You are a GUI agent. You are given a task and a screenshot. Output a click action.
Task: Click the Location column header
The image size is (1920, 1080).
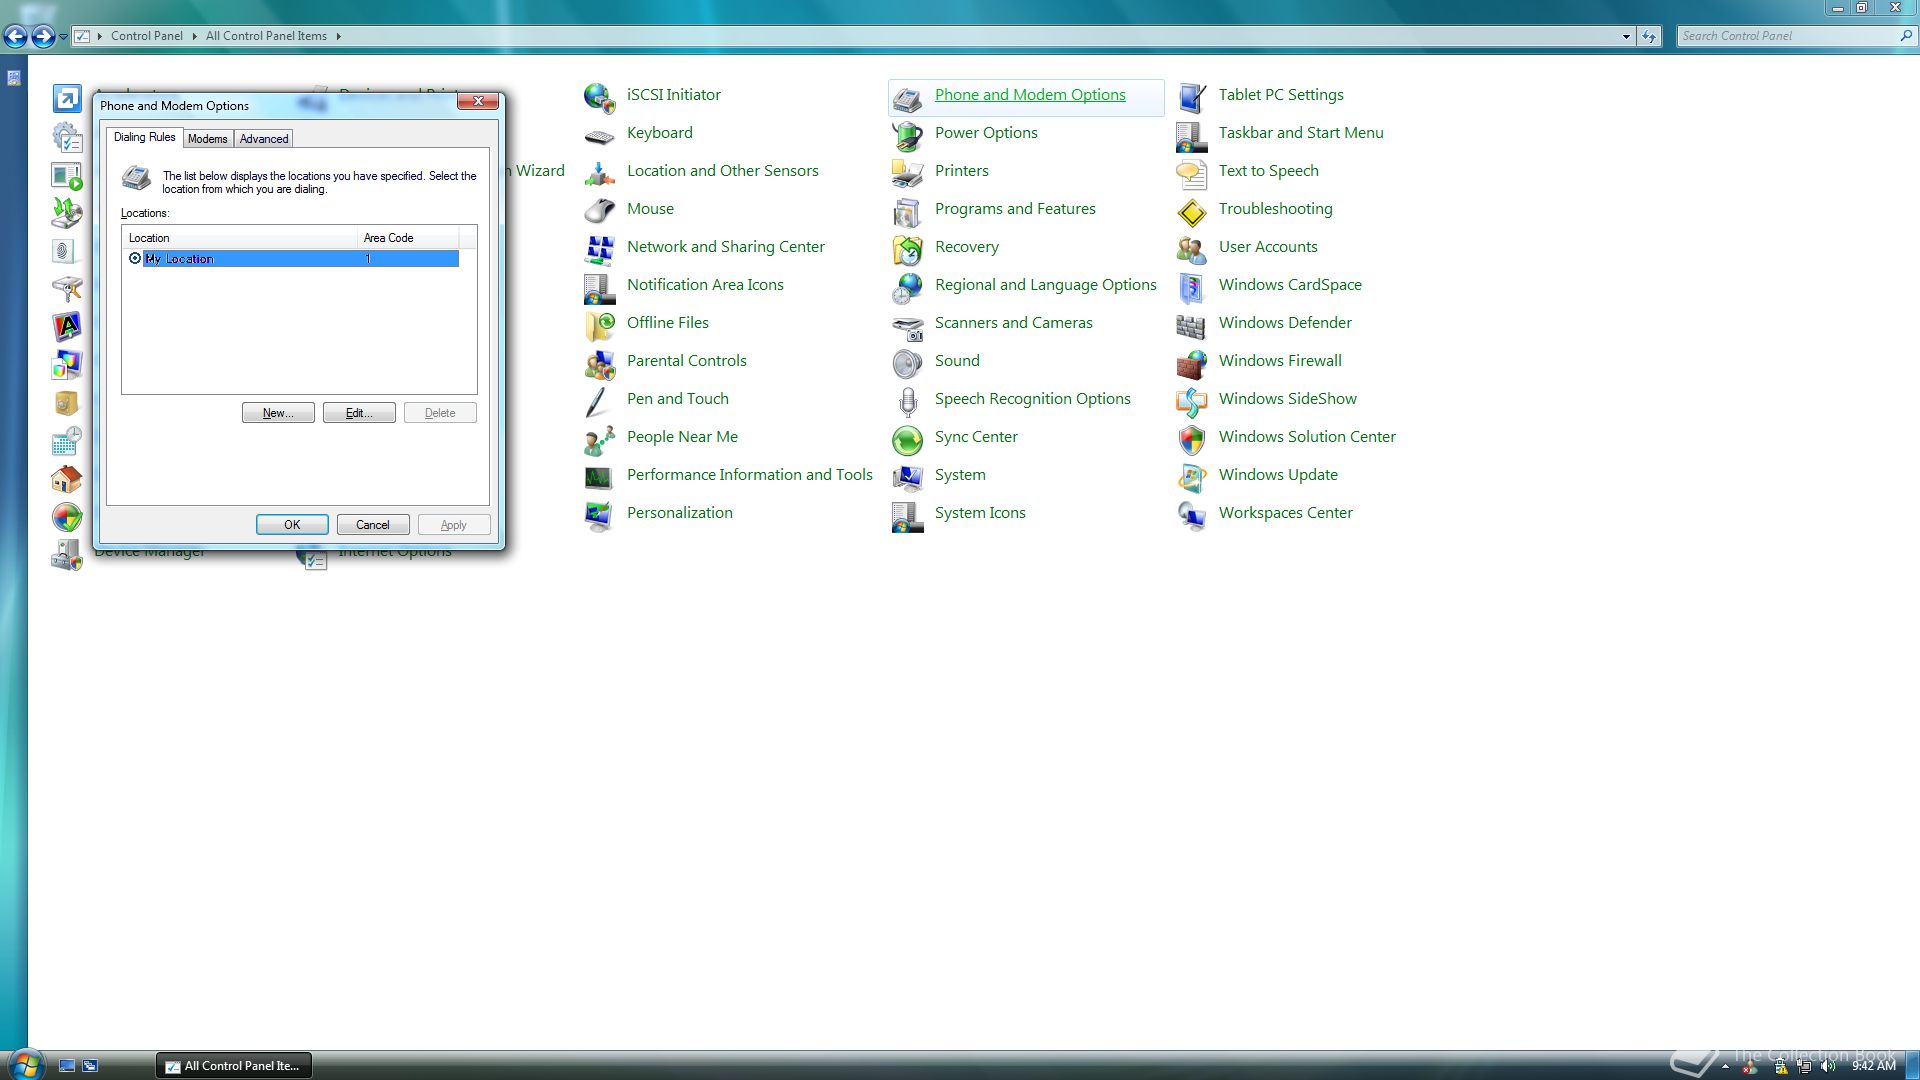[x=240, y=238]
